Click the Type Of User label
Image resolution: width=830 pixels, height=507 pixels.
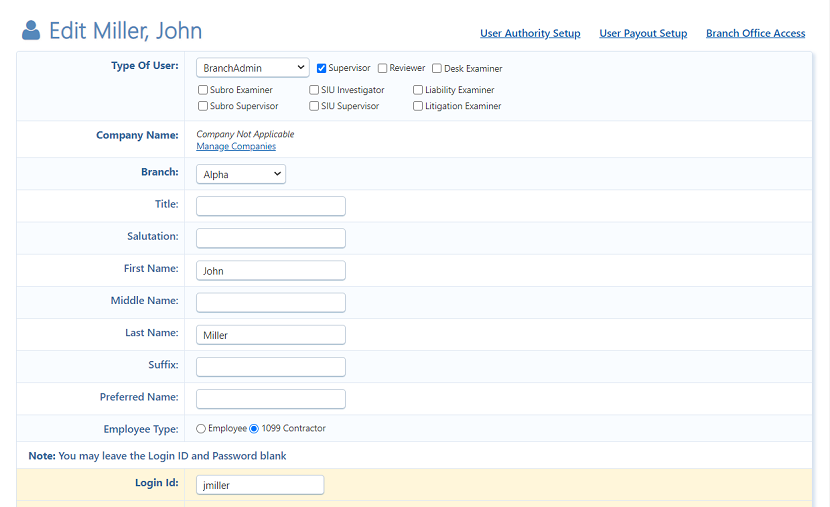coord(145,66)
